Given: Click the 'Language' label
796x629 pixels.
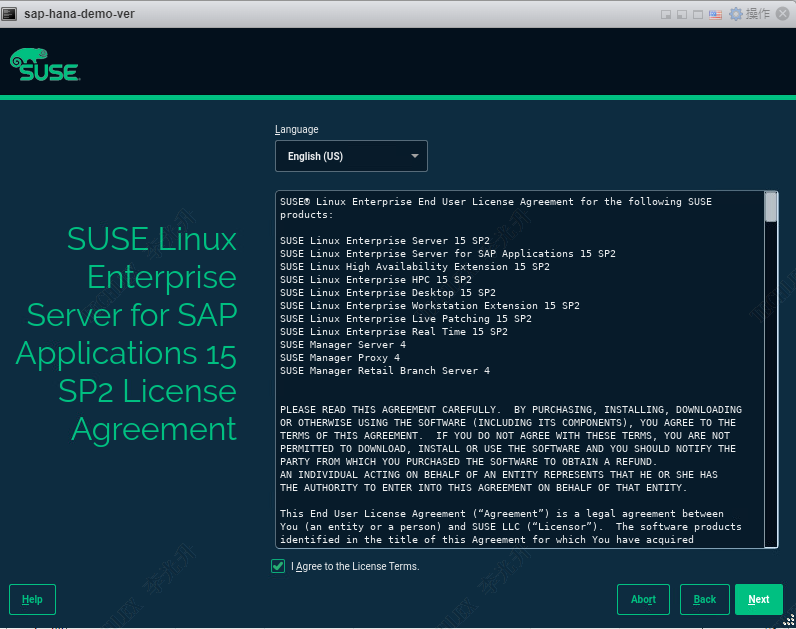Looking at the screenshot, I should click(296, 129).
